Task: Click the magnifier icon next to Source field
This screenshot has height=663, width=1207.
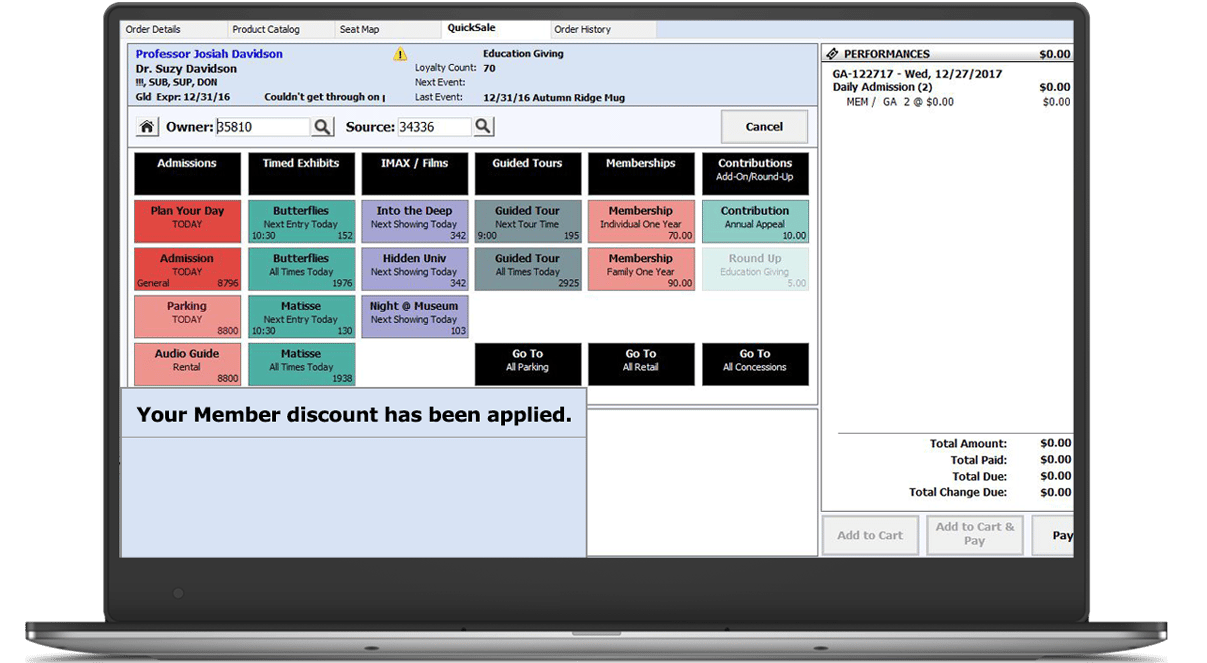Action: (486, 126)
